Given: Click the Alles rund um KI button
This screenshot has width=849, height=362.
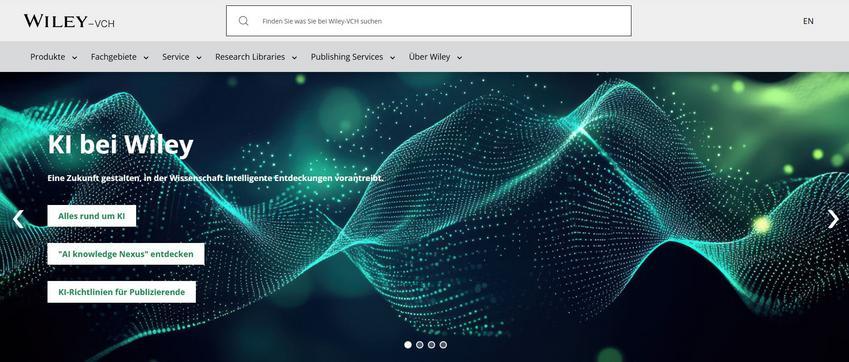Looking at the screenshot, I should (92, 216).
